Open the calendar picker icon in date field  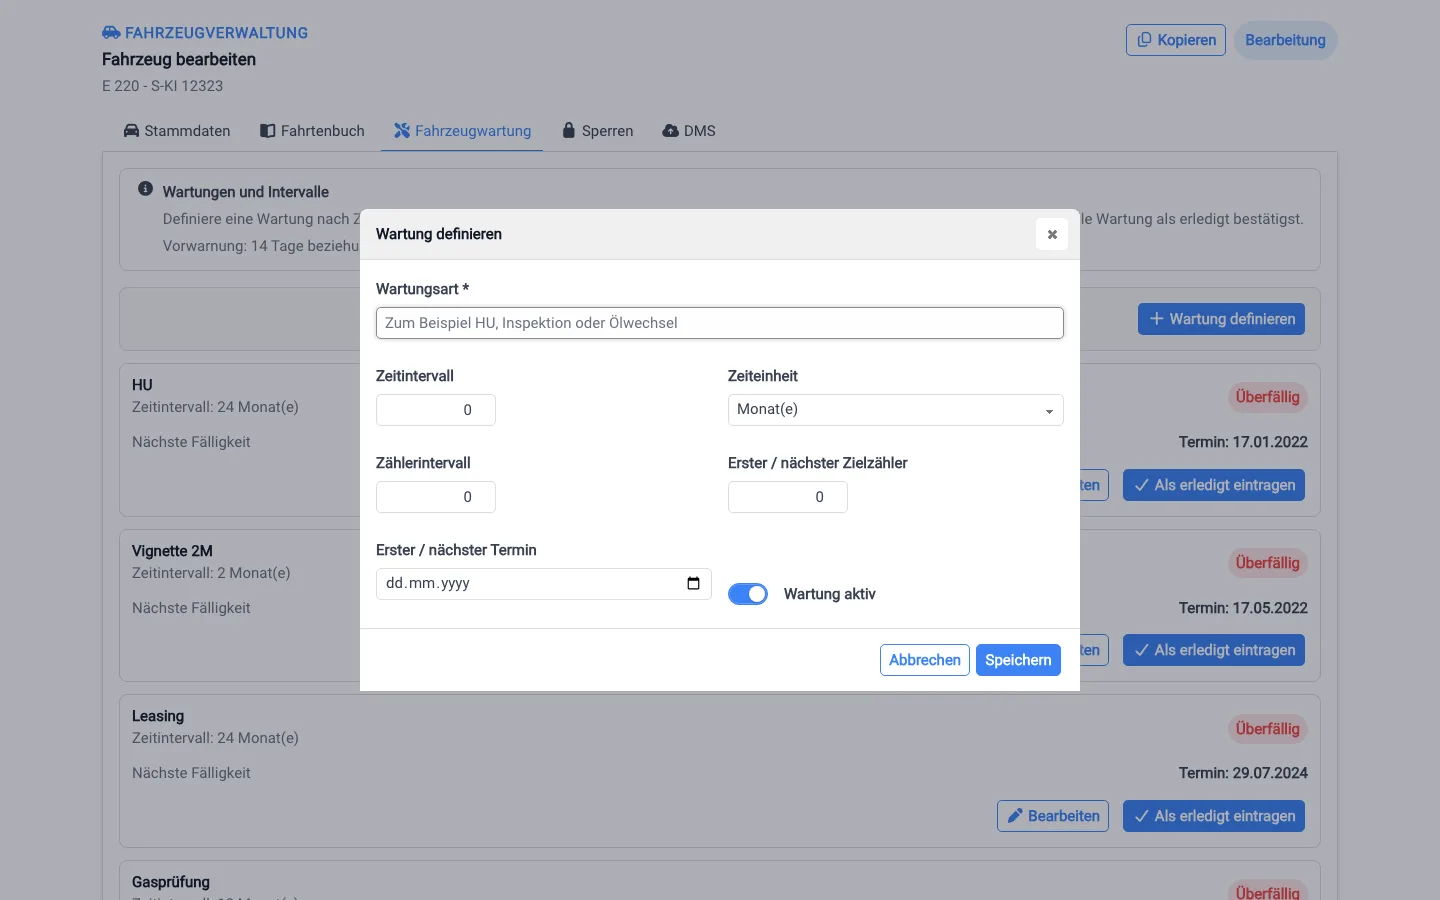693,583
